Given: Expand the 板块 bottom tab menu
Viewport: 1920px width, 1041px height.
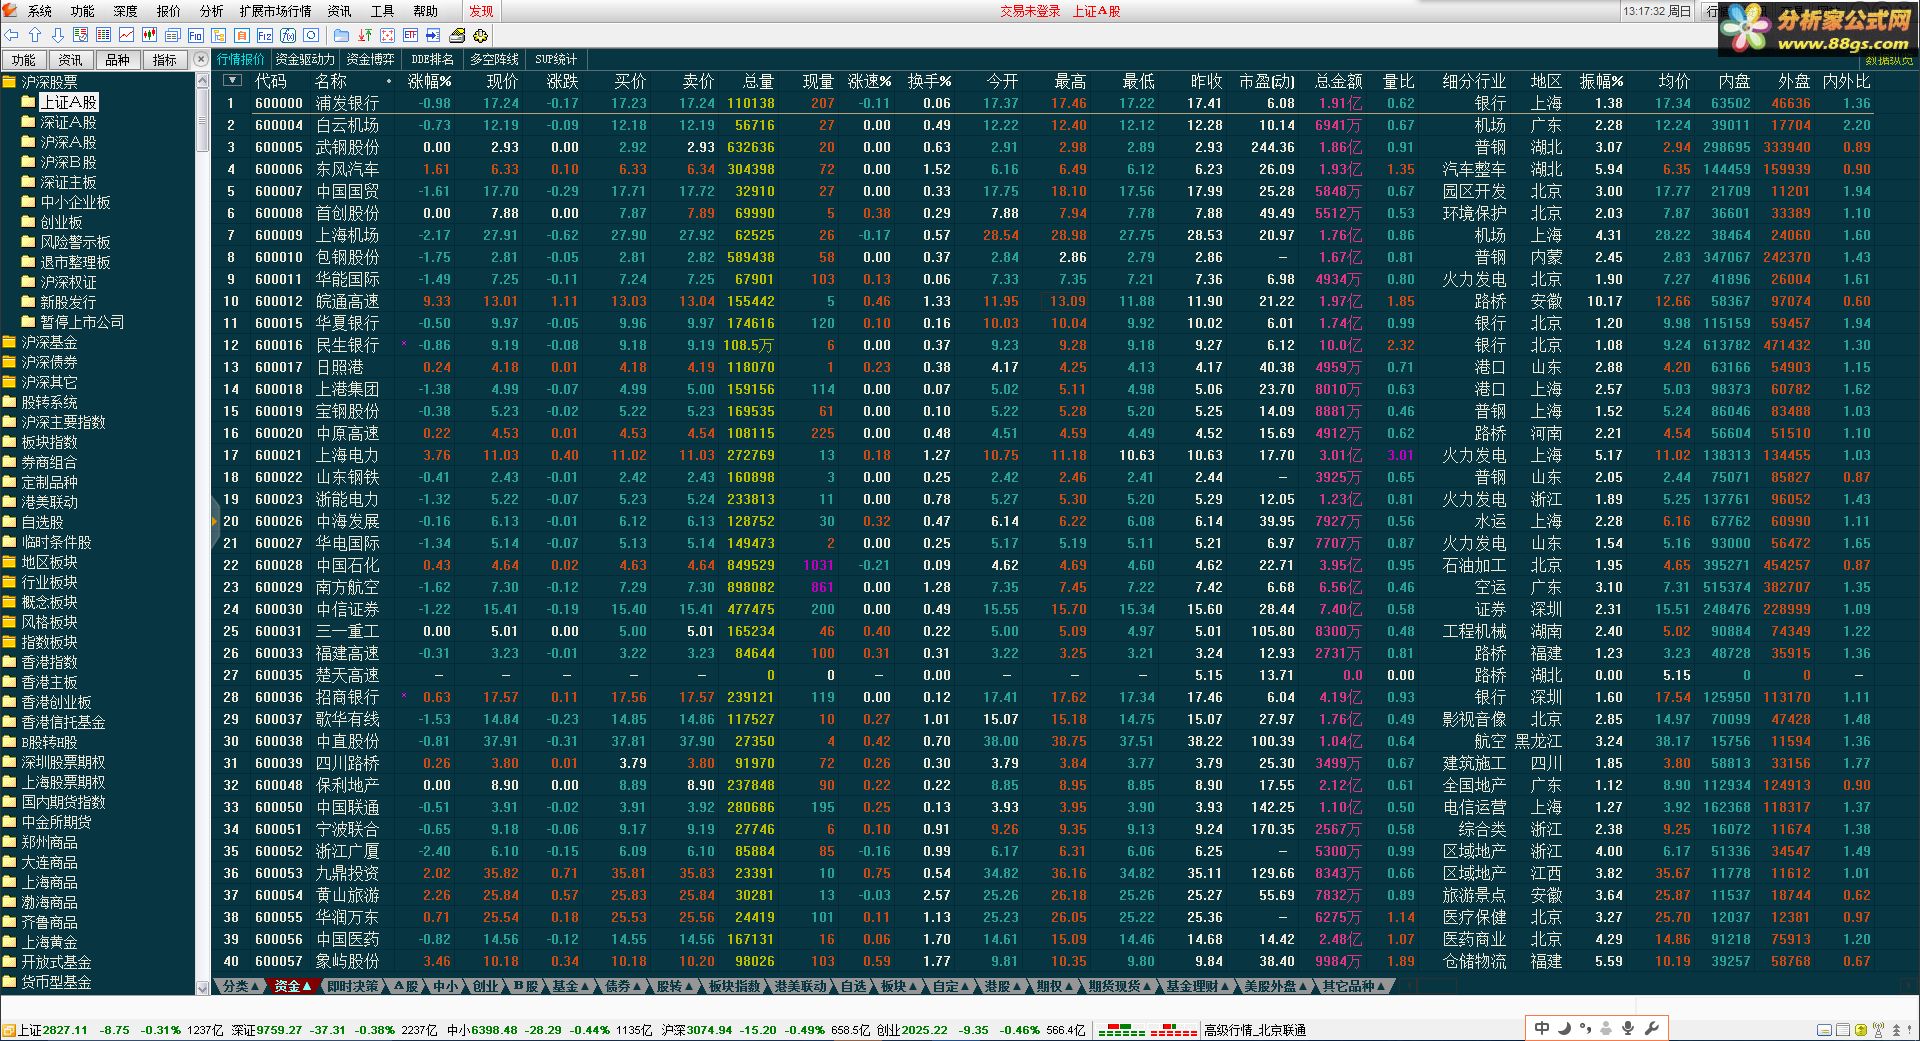Looking at the screenshot, I should (x=899, y=986).
